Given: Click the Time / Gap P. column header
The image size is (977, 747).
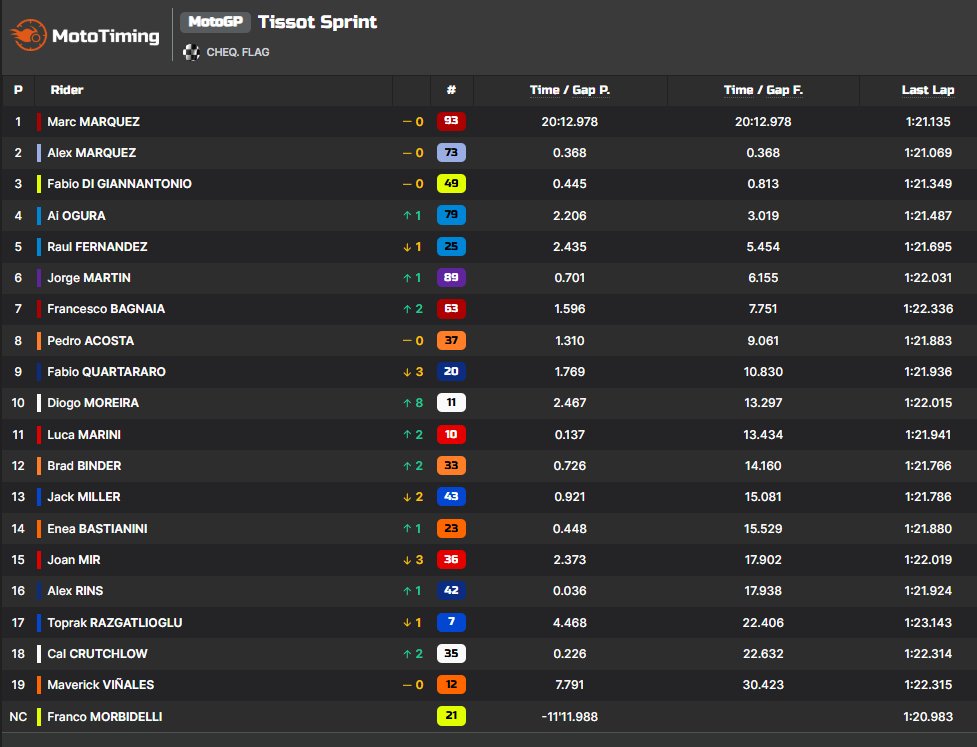Looking at the screenshot, I should pos(570,90).
